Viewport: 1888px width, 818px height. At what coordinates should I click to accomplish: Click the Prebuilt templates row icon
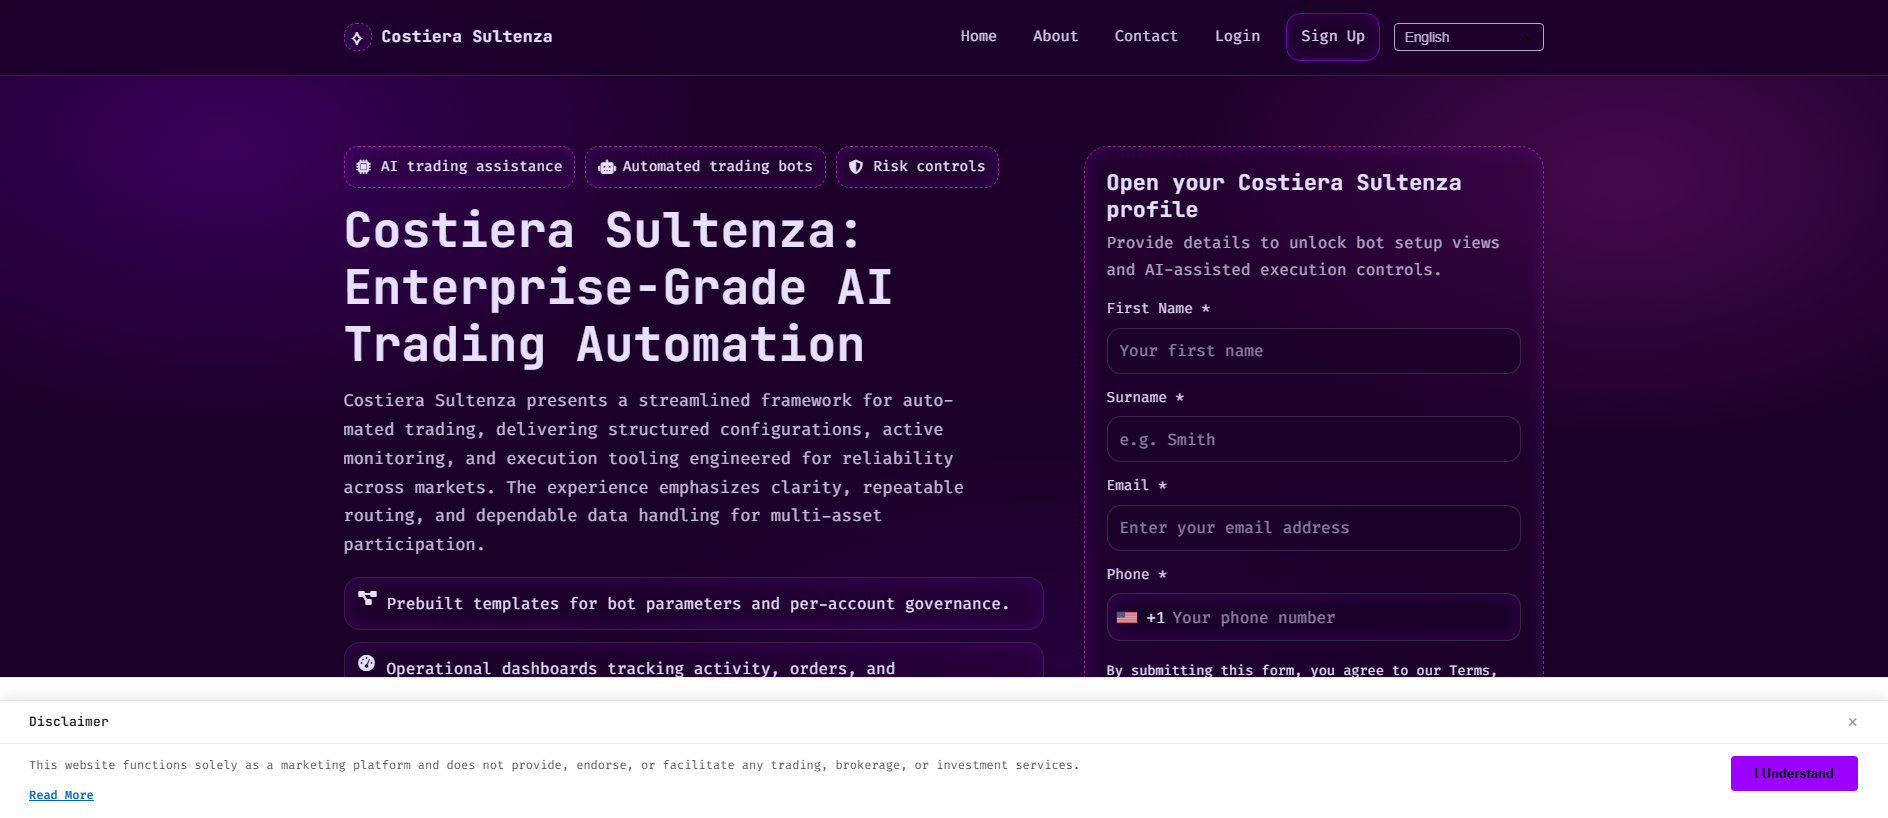tap(367, 598)
